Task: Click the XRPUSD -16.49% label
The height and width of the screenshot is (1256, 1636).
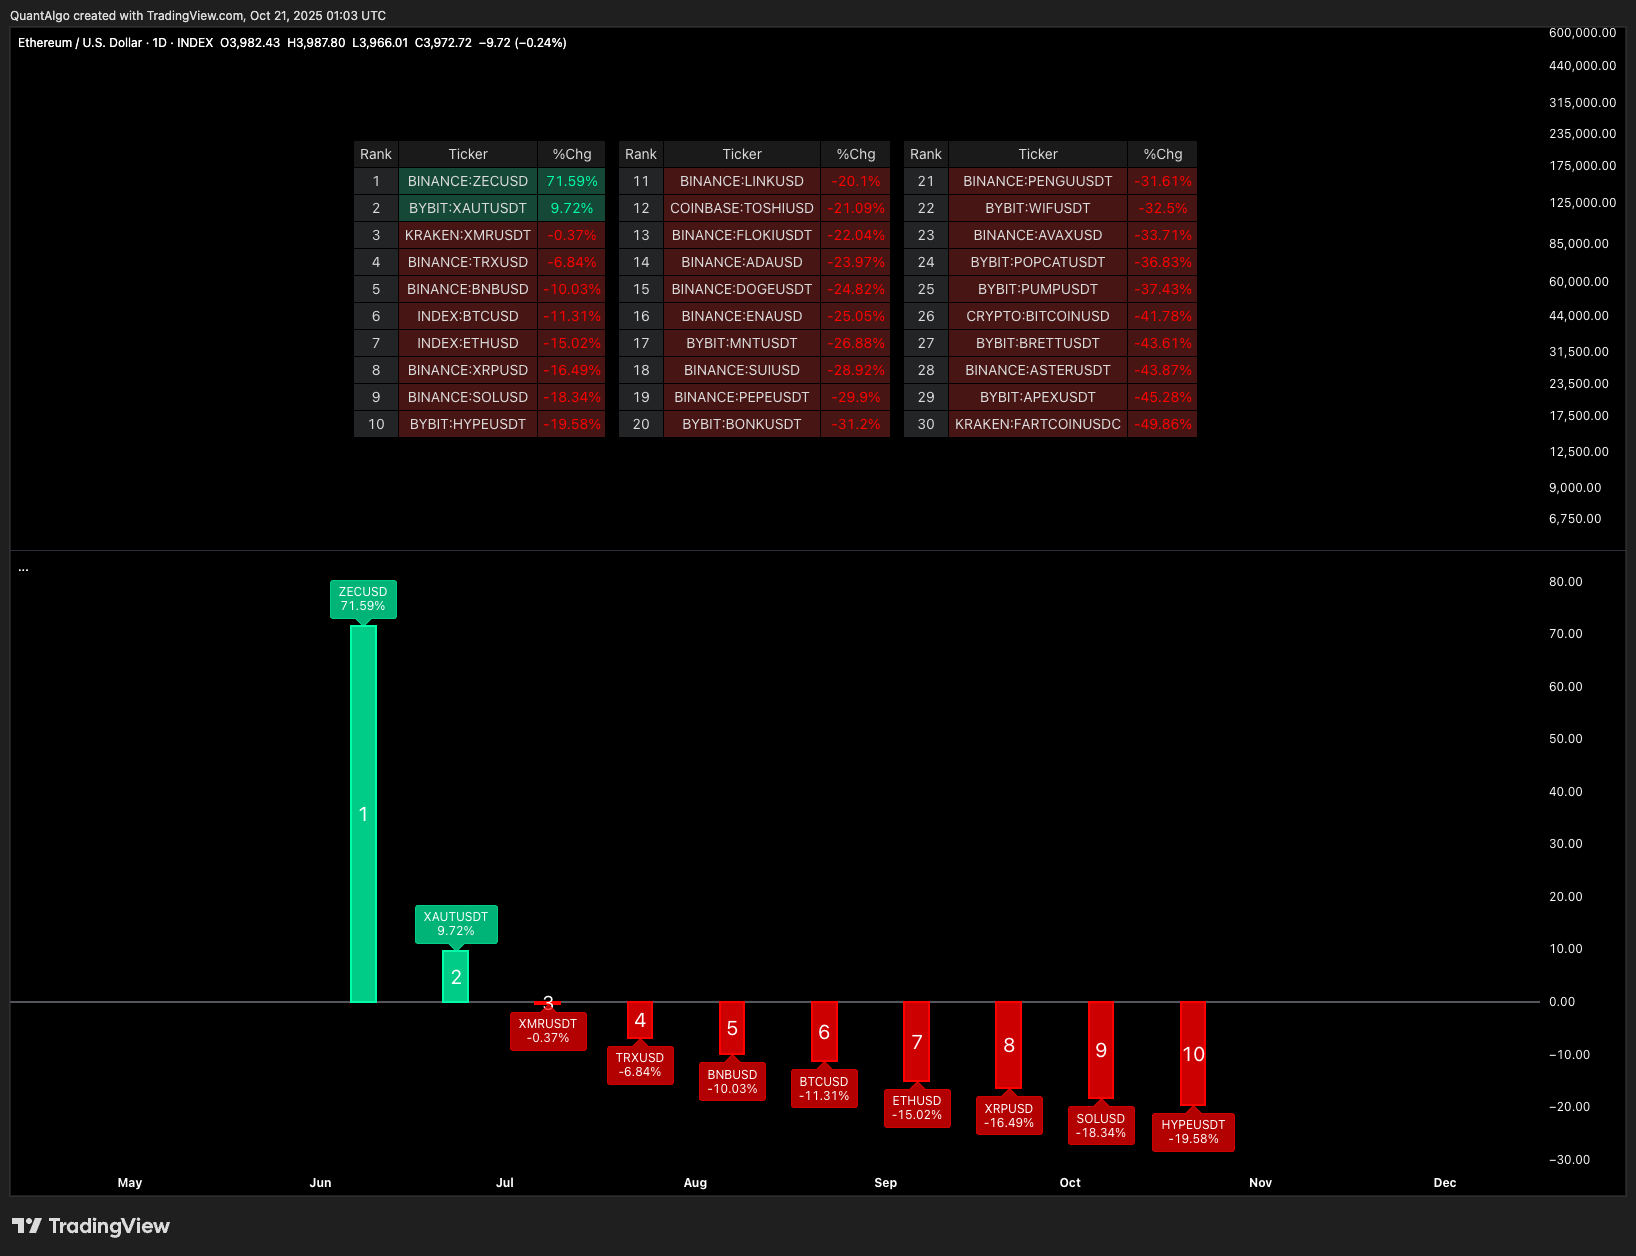Action: [x=1009, y=1116]
